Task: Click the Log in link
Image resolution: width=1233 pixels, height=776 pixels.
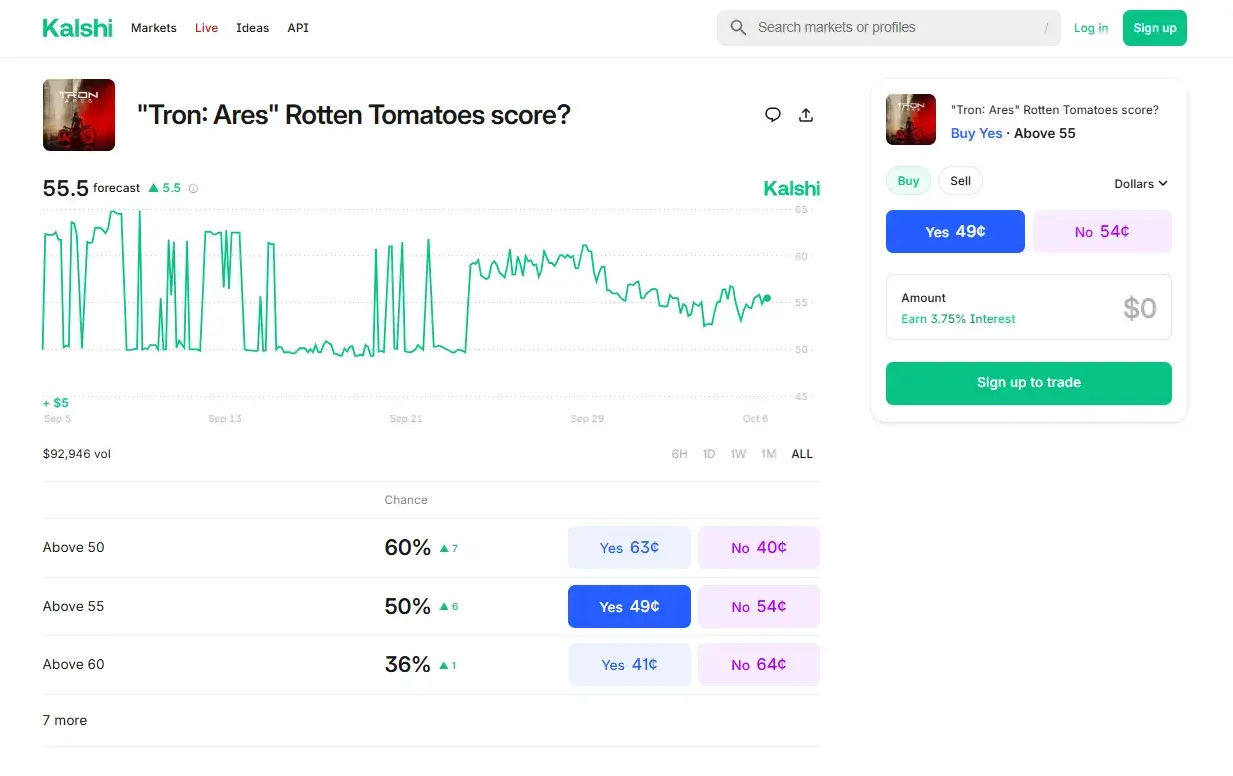Action: 1090,28
